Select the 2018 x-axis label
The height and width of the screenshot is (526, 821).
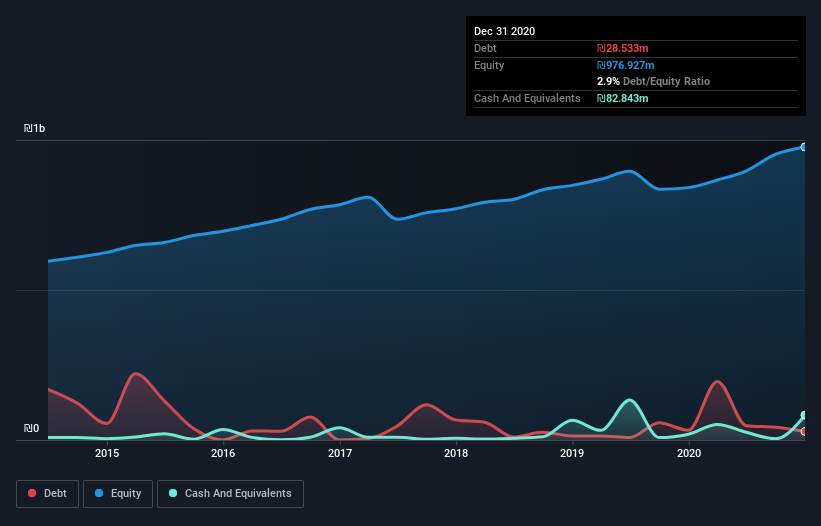click(x=456, y=453)
